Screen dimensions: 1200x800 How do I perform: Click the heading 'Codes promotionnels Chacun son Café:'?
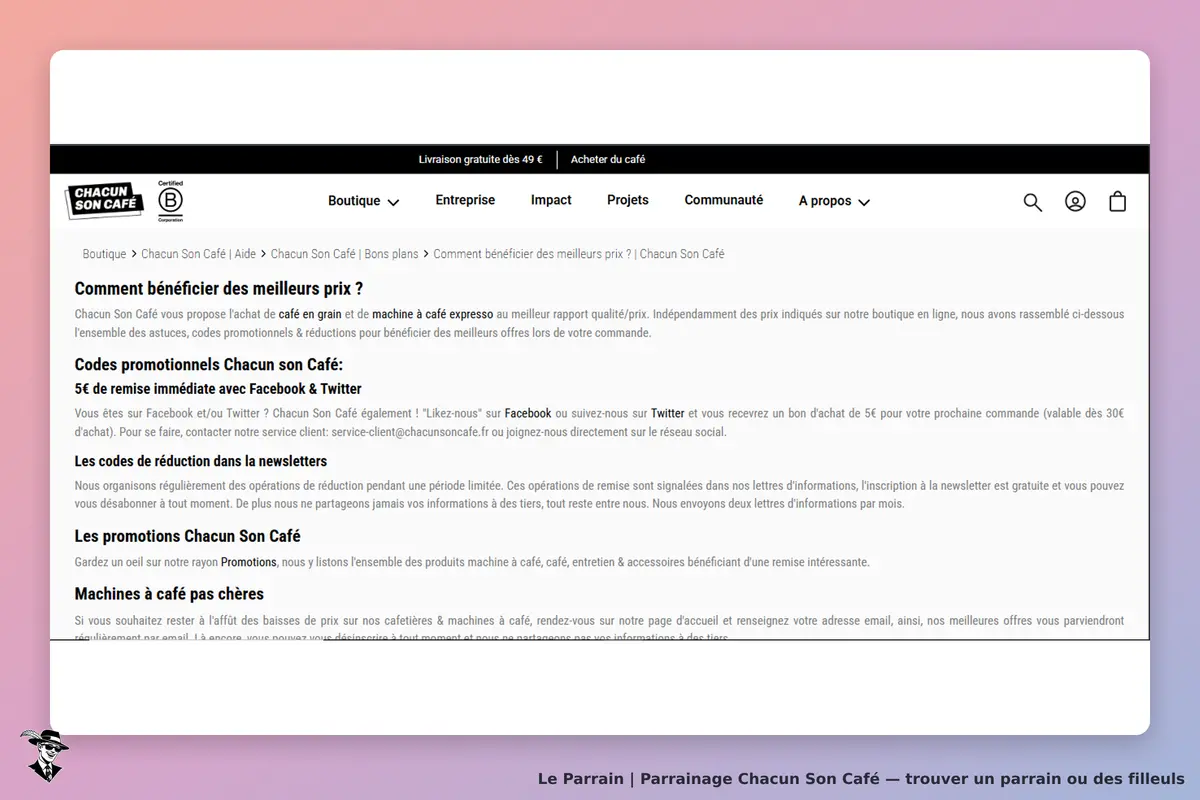tap(209, 365)
